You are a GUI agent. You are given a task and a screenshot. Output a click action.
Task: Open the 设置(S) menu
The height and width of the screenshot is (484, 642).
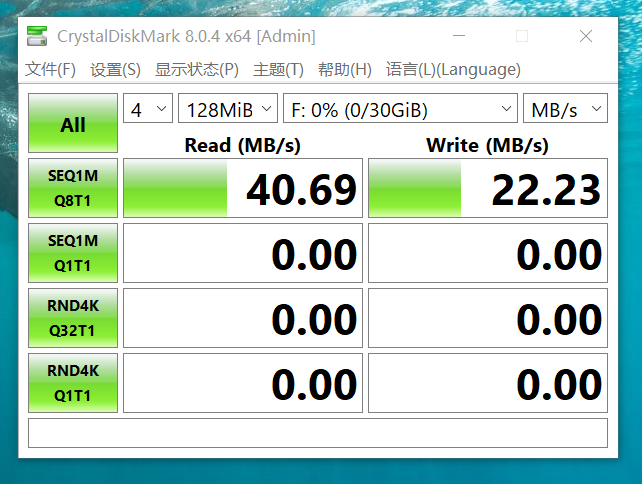[115, 69]
